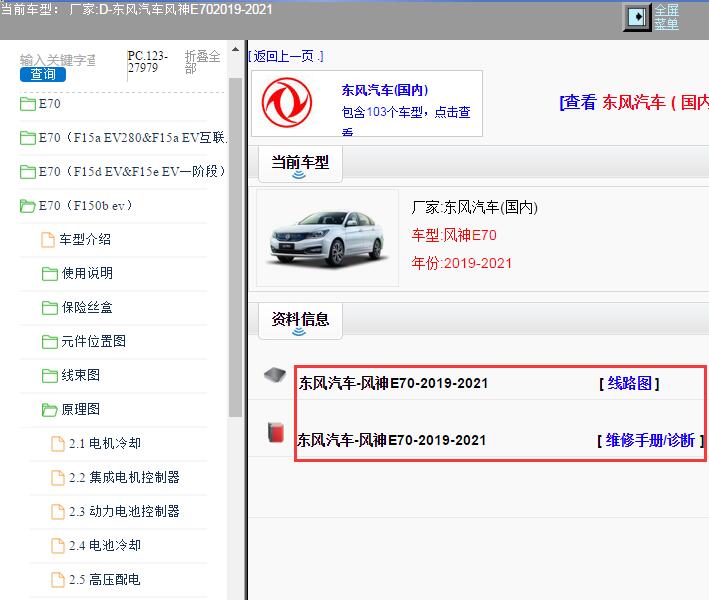The image size is (709, 600).
Task: Select E70 (F150b ev) tree item label
Action: pos(86,206)
